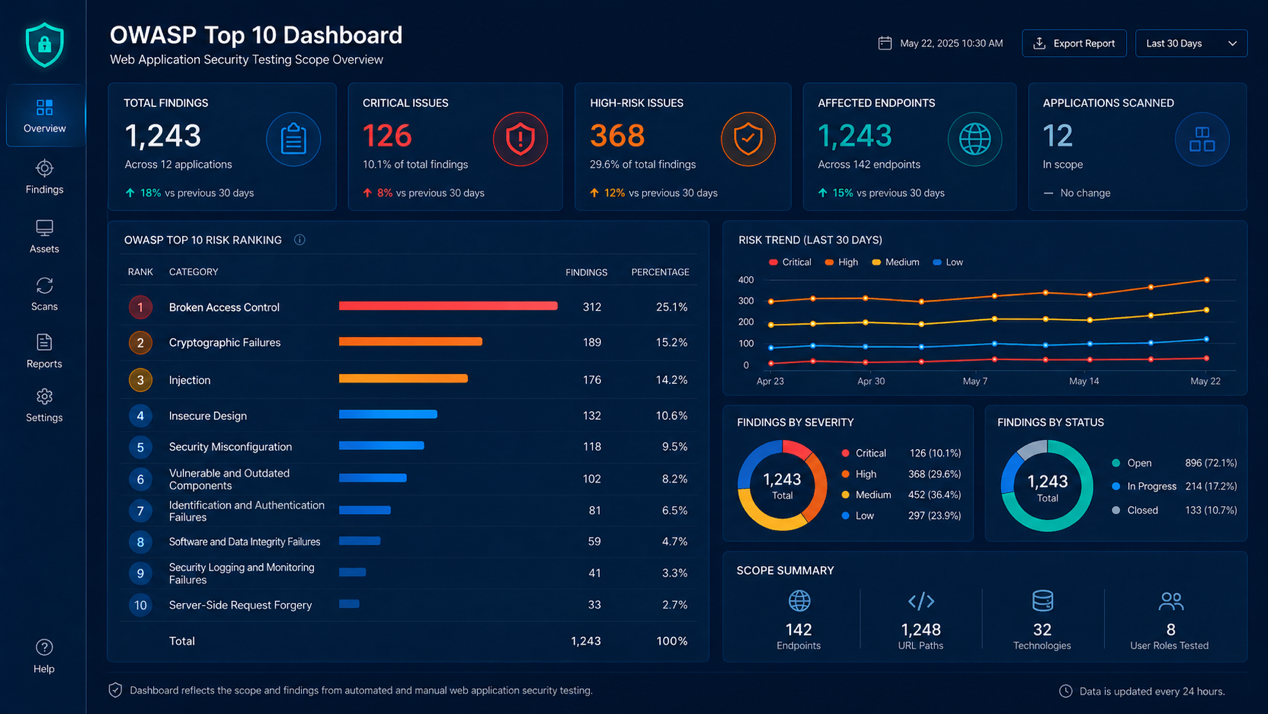Click the calendar icon beside the date
1268x714 pixels.
tap(885, 43)
